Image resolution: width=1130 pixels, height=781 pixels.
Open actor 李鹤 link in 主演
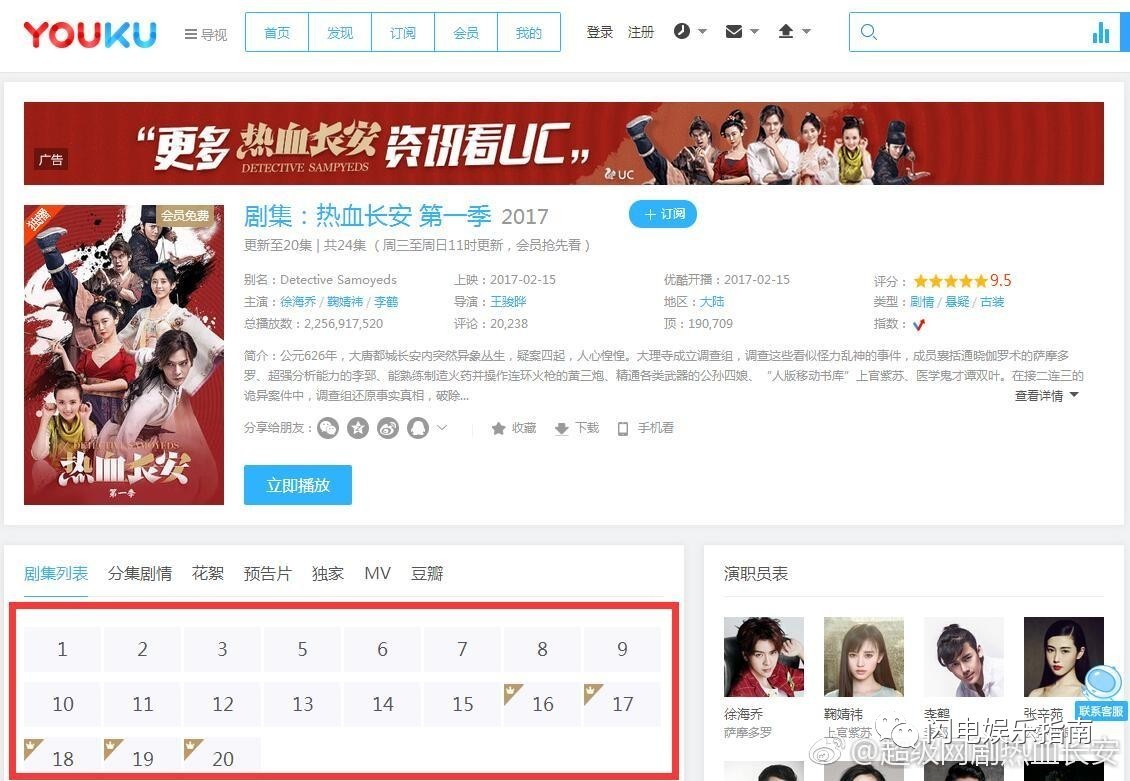click(386, 302)
